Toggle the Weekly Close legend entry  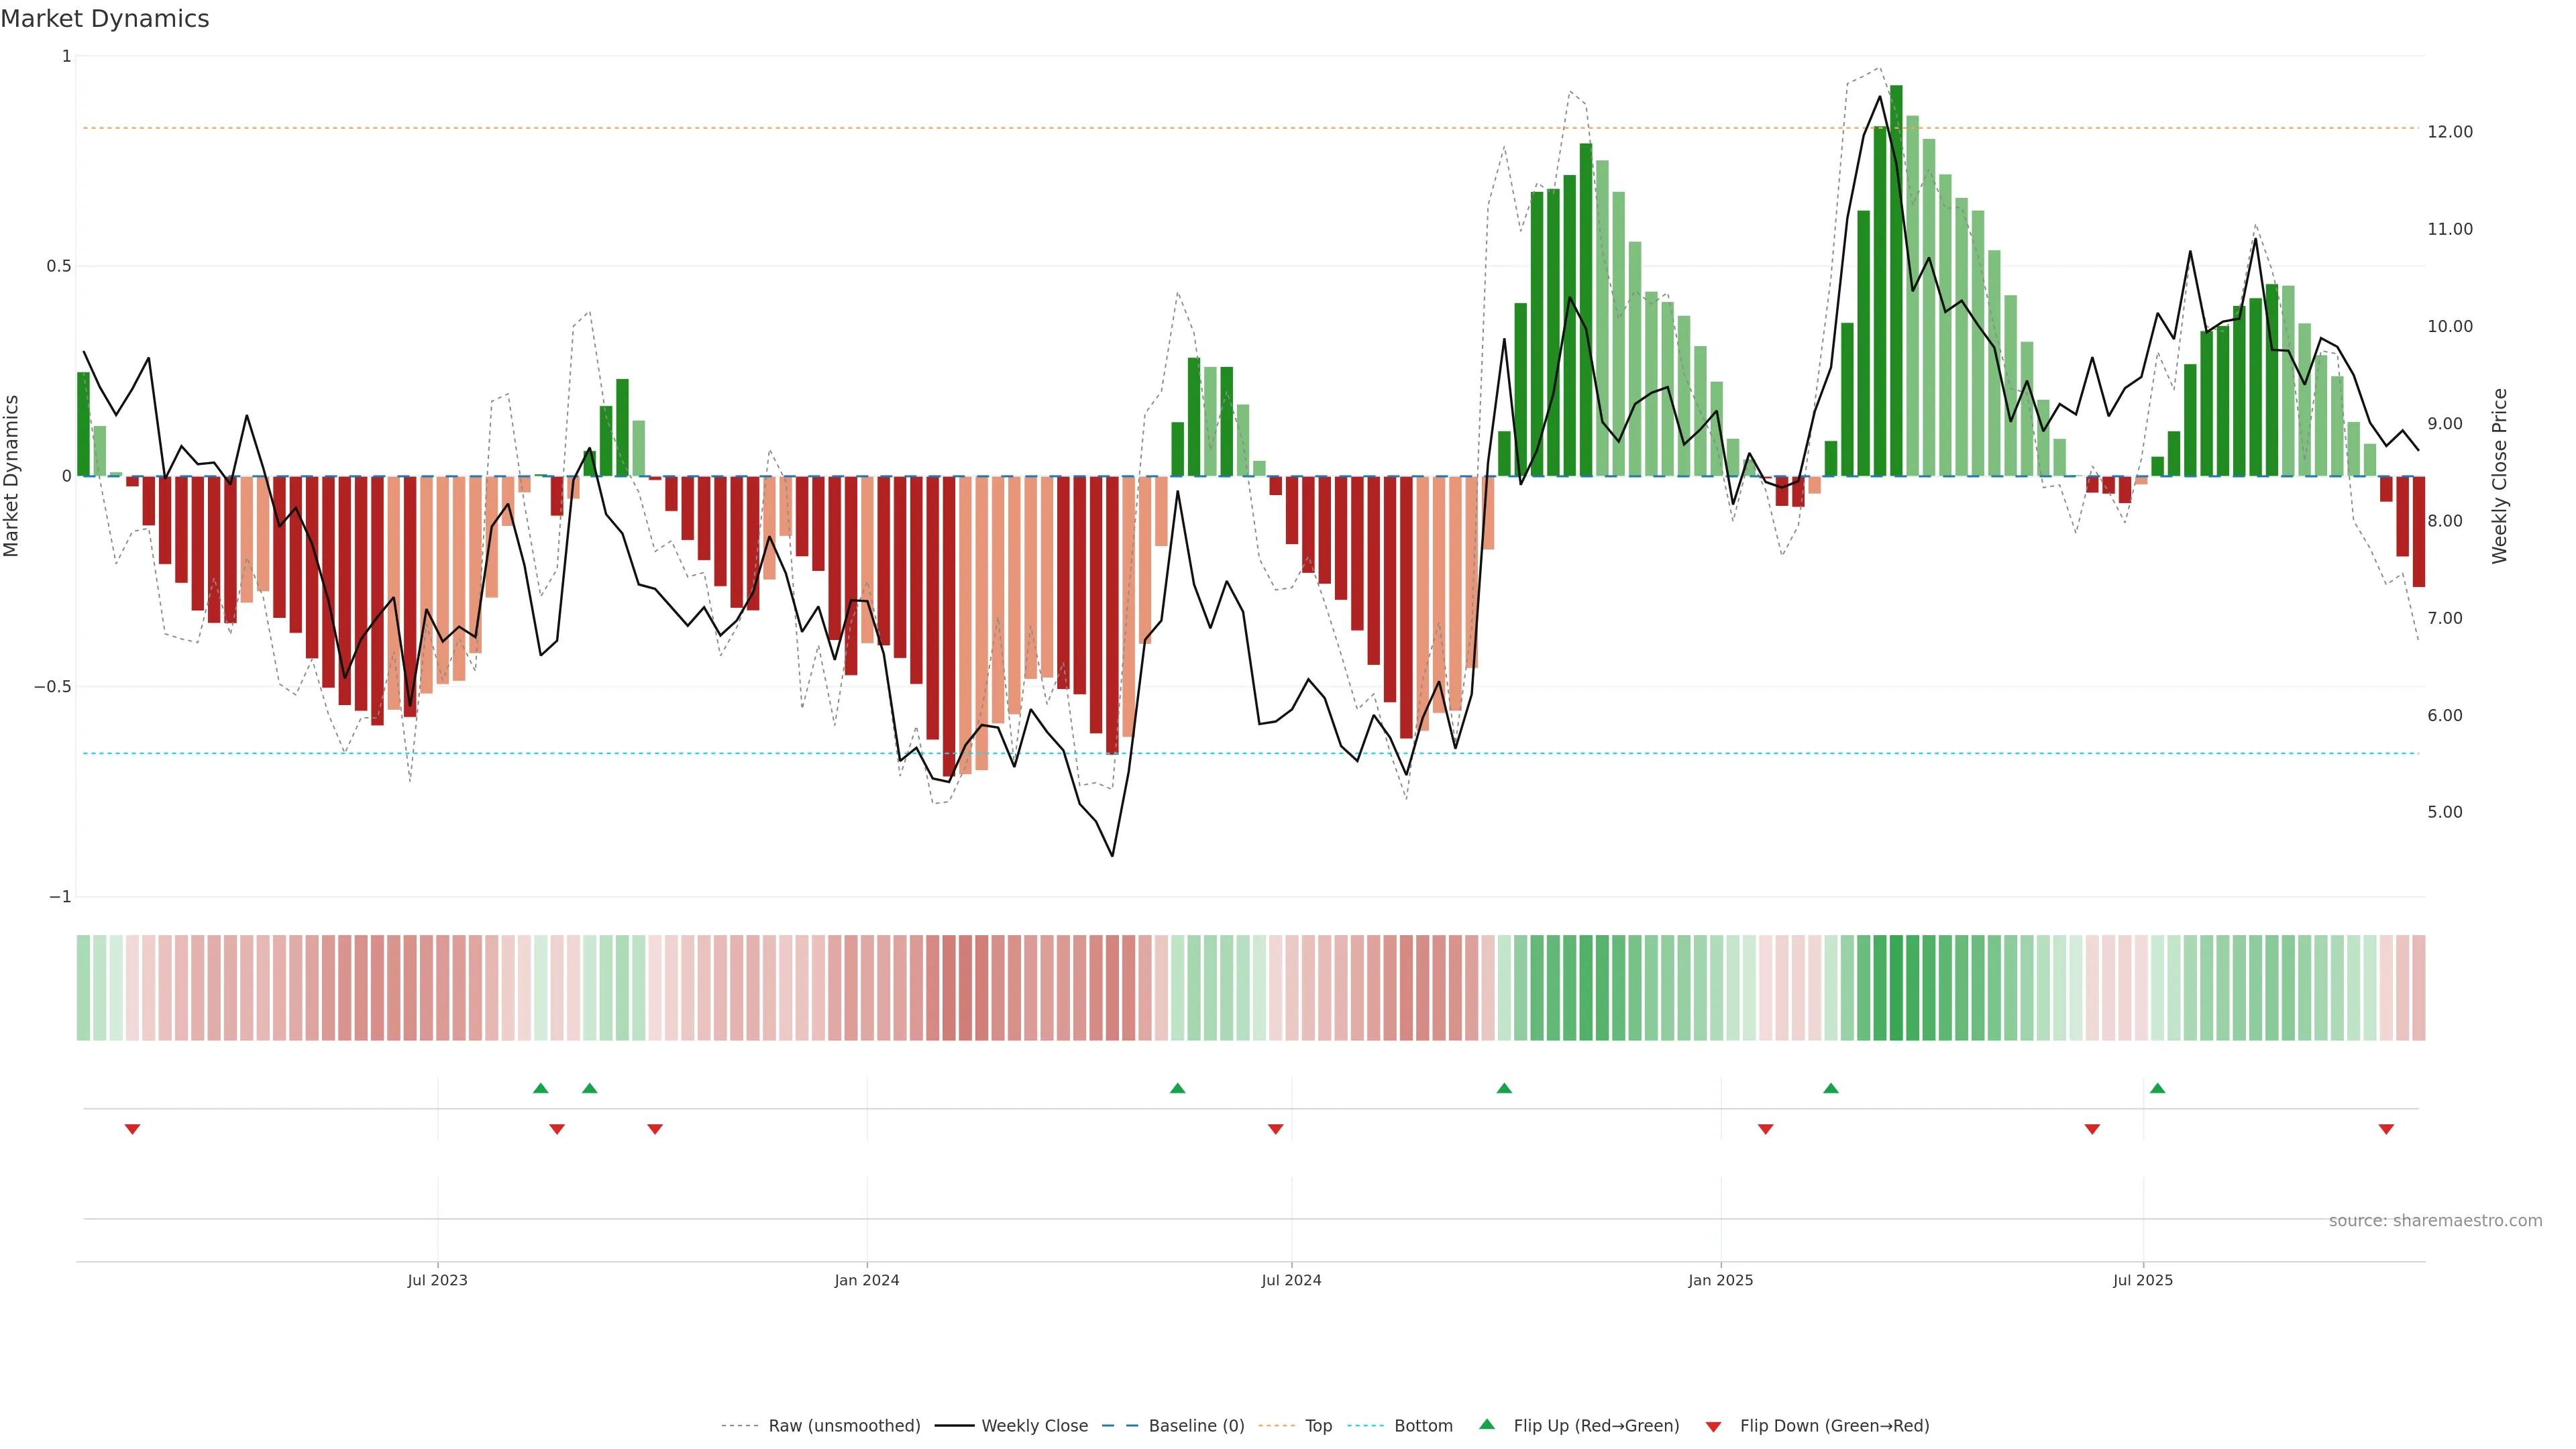coord(1034,1426)
